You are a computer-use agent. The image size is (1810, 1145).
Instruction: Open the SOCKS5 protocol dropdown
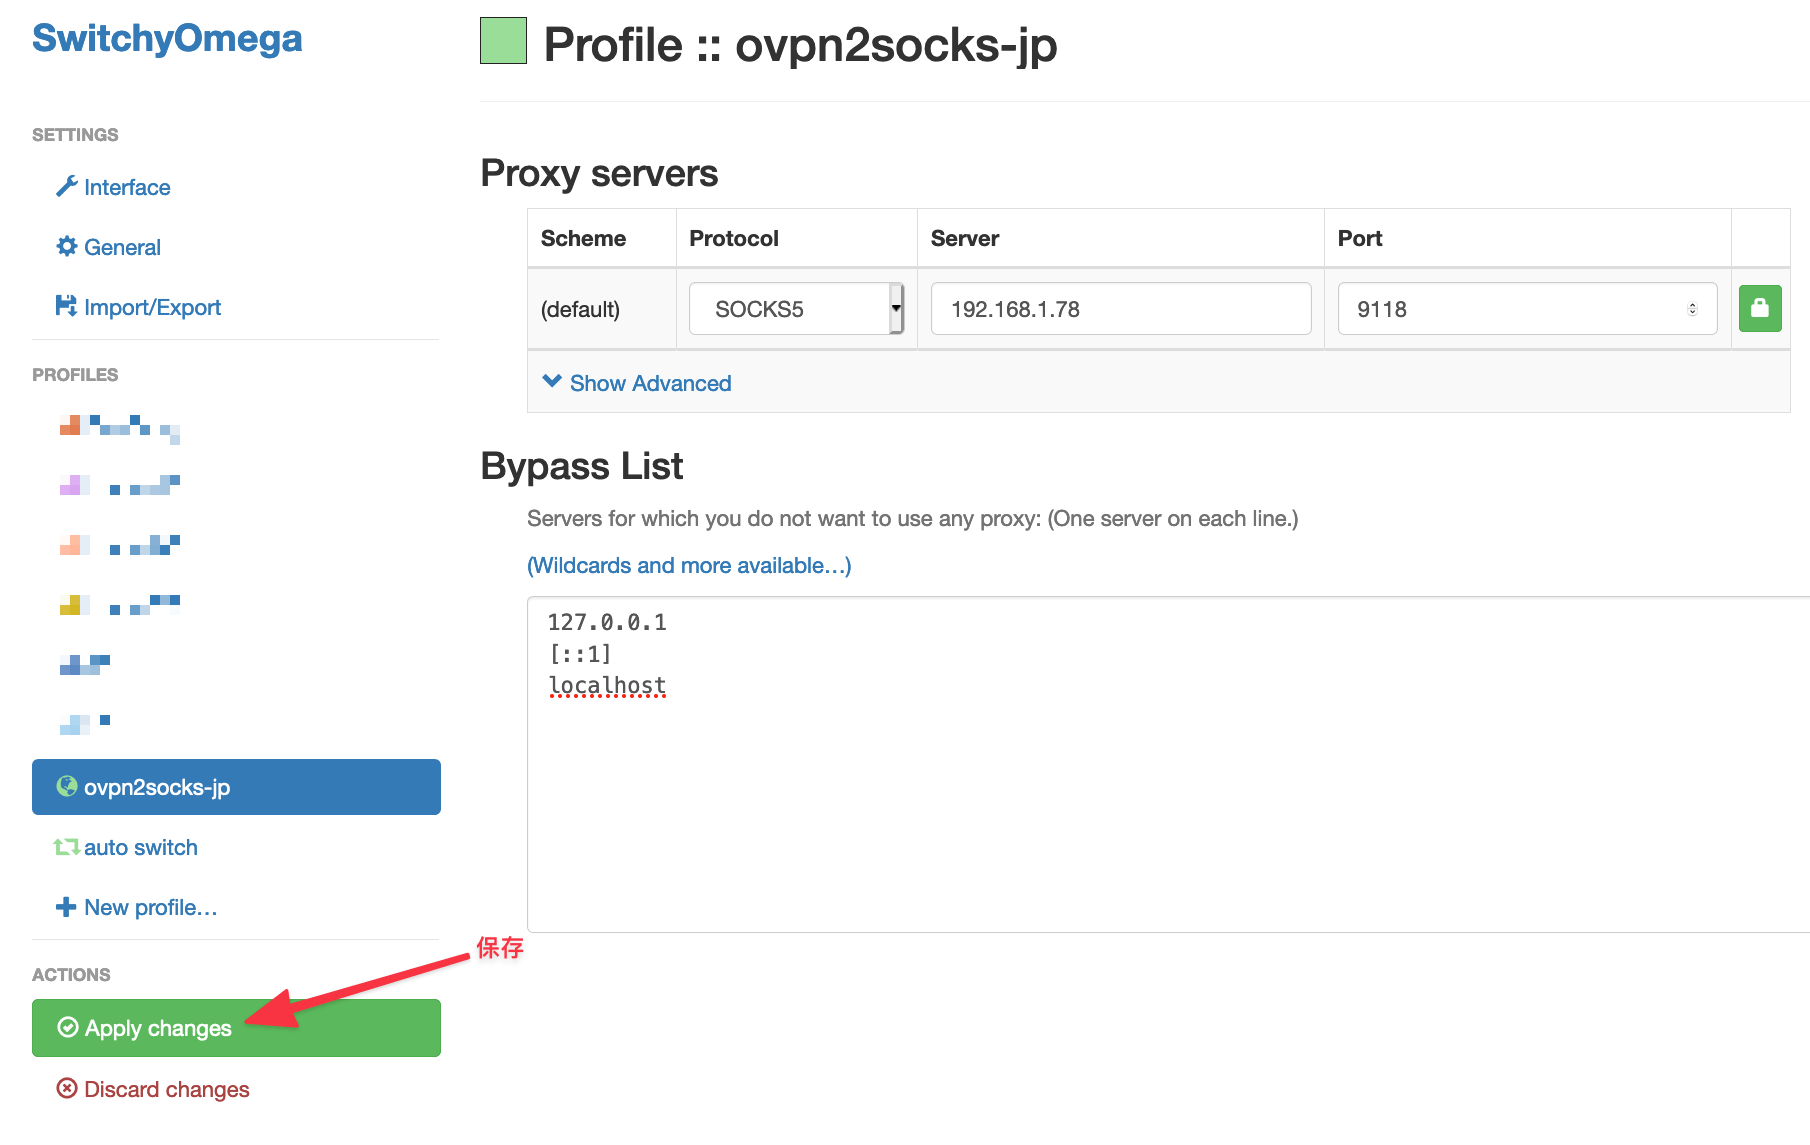coord(796,309)
